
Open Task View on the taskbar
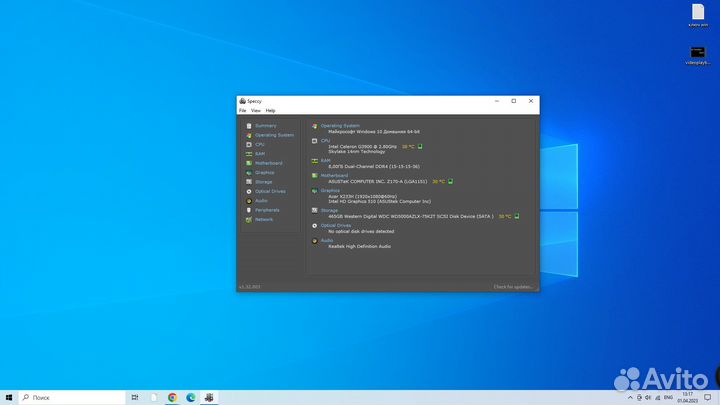pyautogui.click(x=135, y=398)
